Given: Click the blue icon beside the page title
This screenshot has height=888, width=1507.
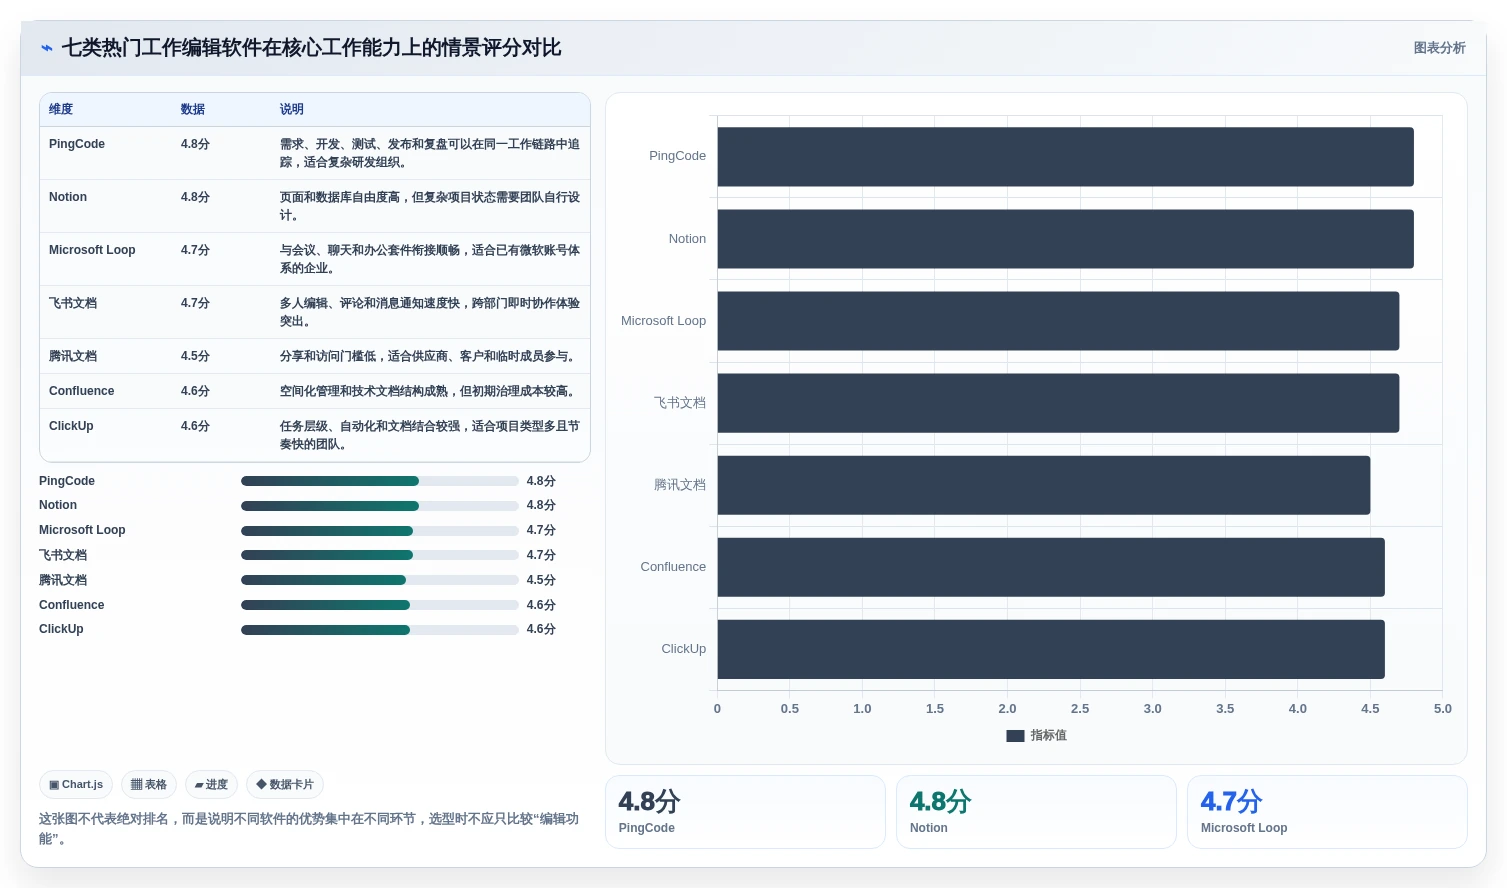Looking at the screenshot, I should [x=47, y=48].
